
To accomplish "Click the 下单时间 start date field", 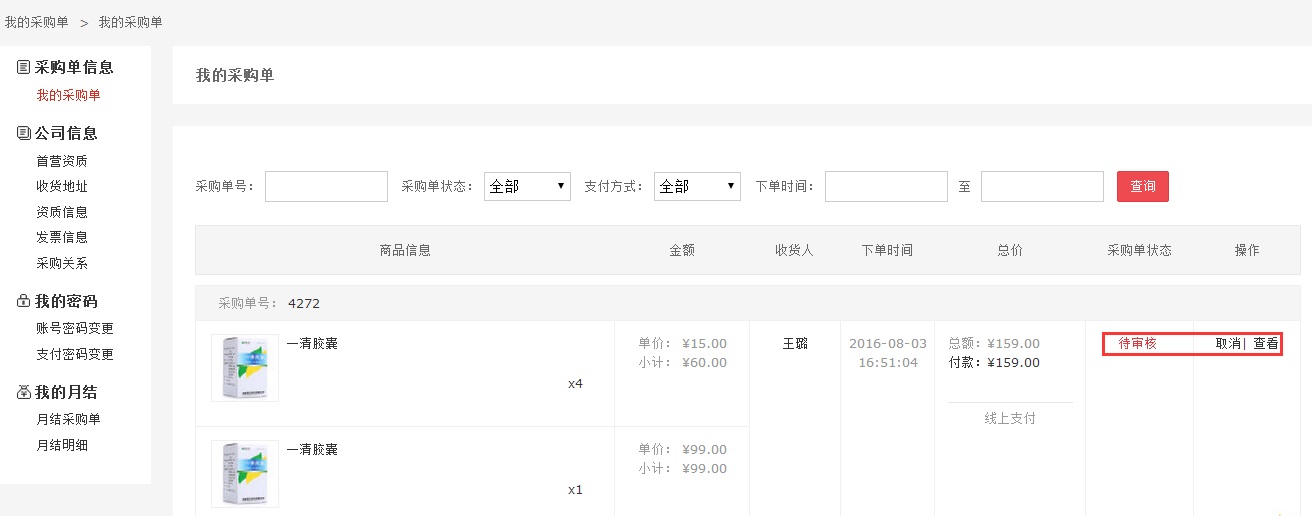I will coord(886,186).
